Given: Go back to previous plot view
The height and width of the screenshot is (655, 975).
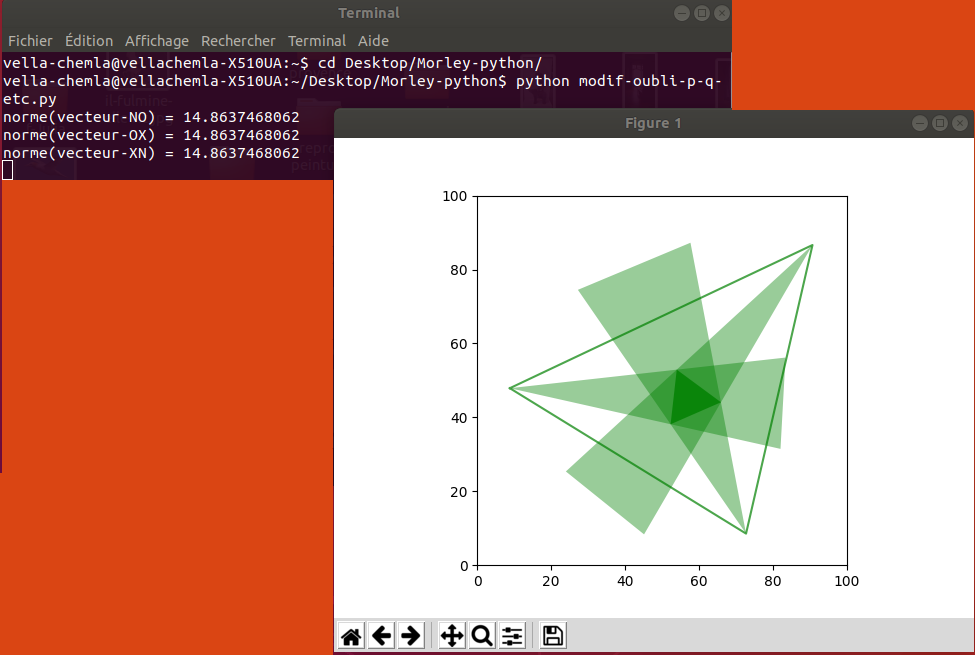Looking at the screenshot, I should [381, 636].
